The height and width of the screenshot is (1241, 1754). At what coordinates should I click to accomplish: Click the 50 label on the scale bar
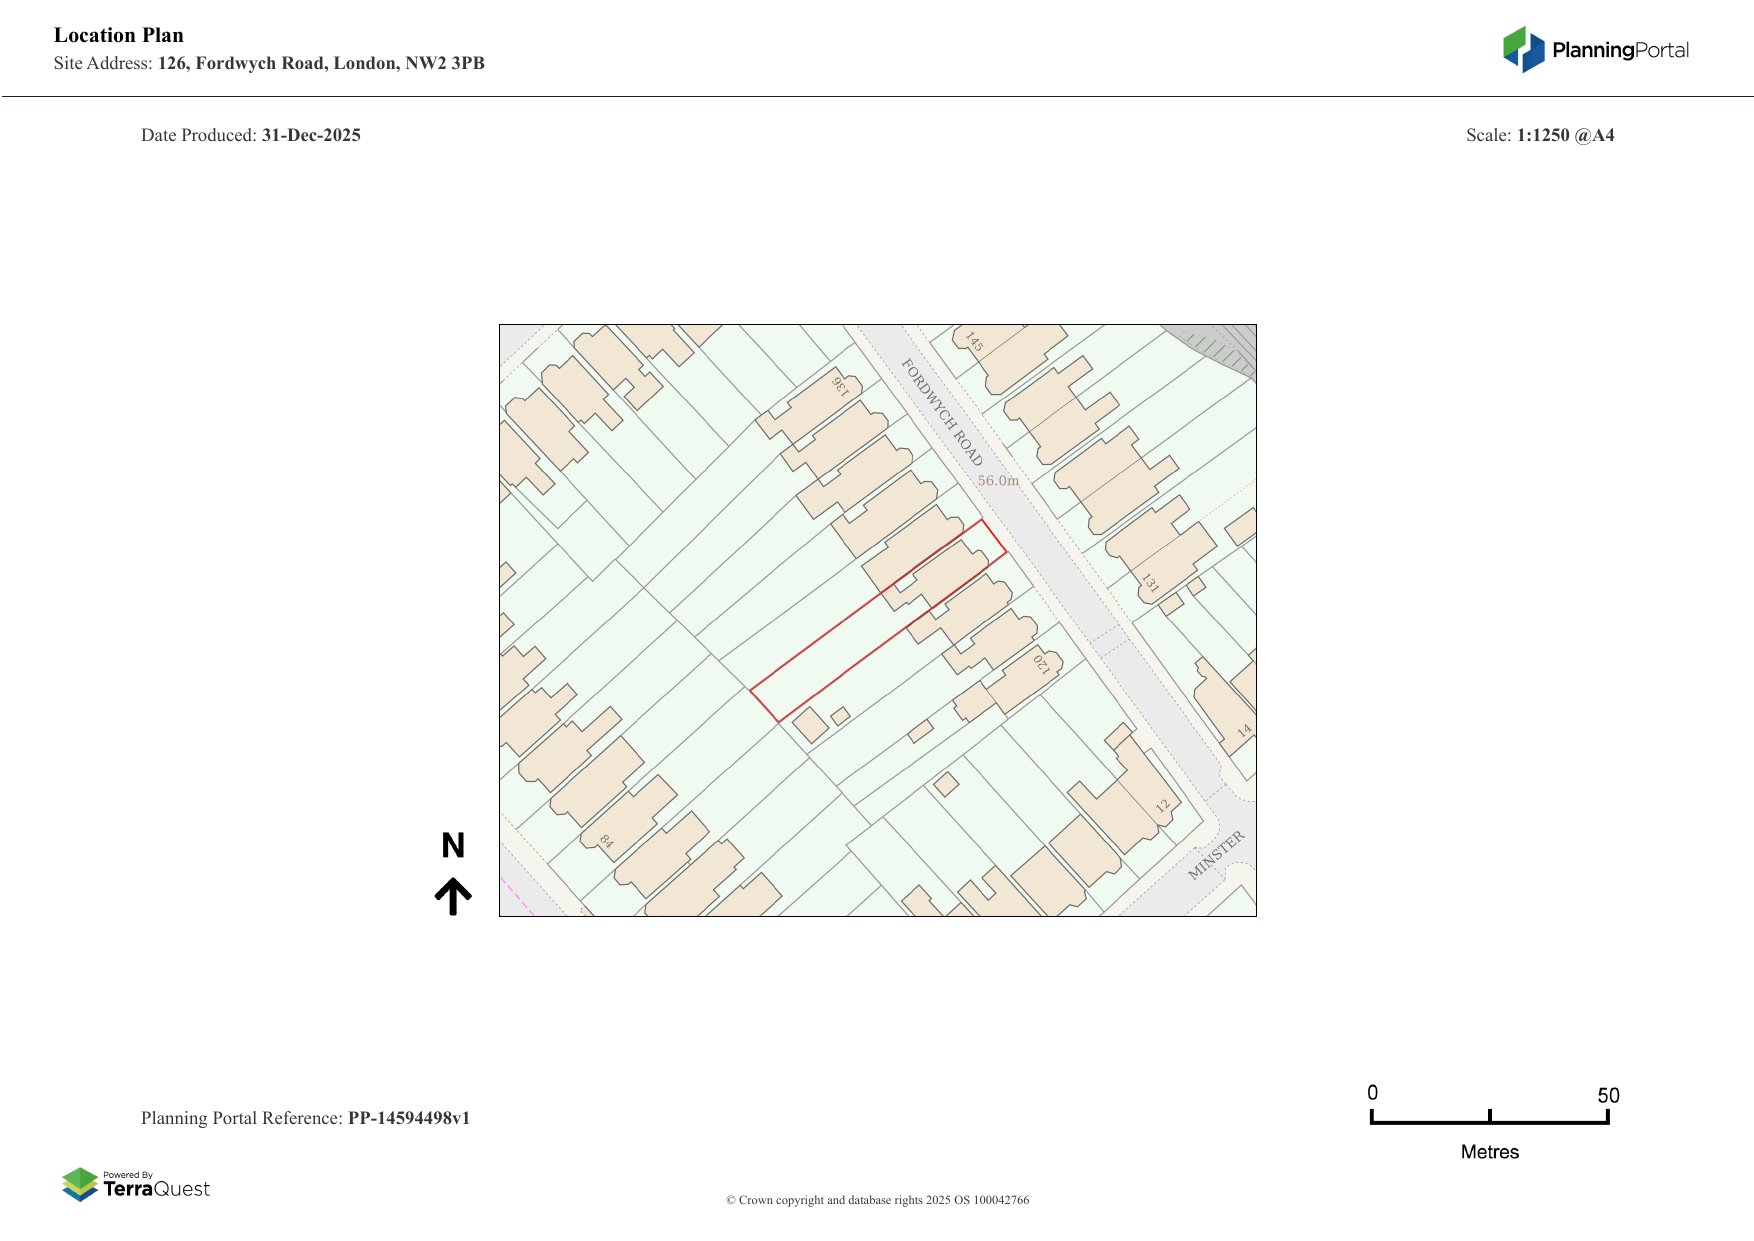1607,1095
